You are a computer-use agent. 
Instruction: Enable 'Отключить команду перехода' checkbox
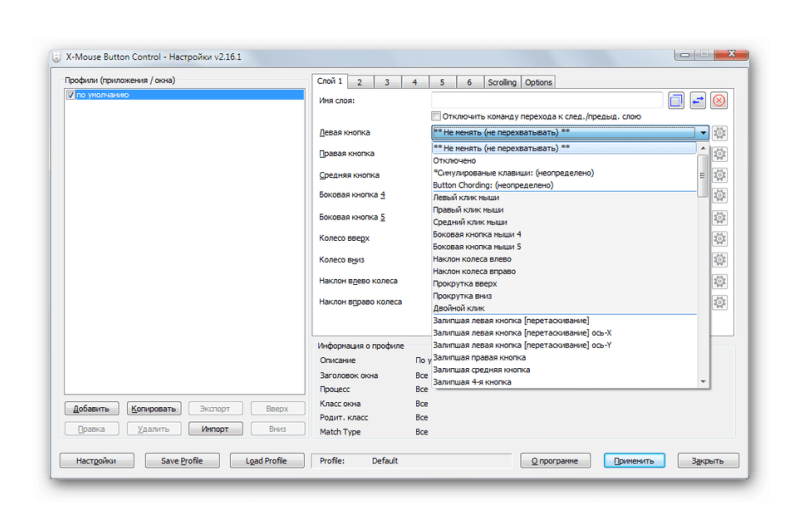[436, 116]
